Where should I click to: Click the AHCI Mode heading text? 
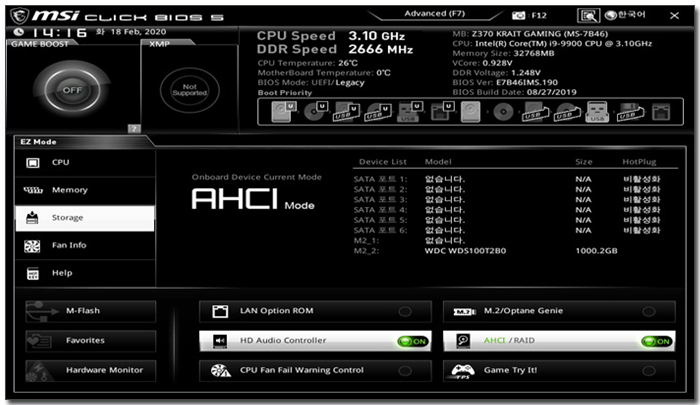point(253,199)
